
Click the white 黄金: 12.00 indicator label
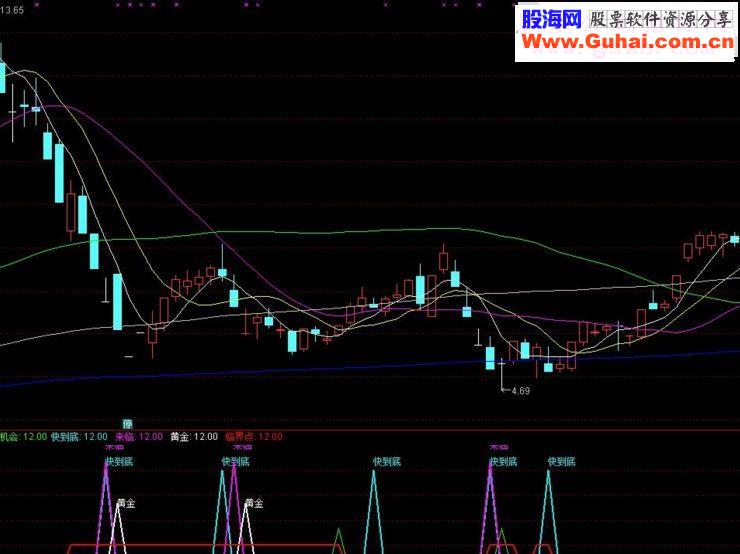[194, 436]
